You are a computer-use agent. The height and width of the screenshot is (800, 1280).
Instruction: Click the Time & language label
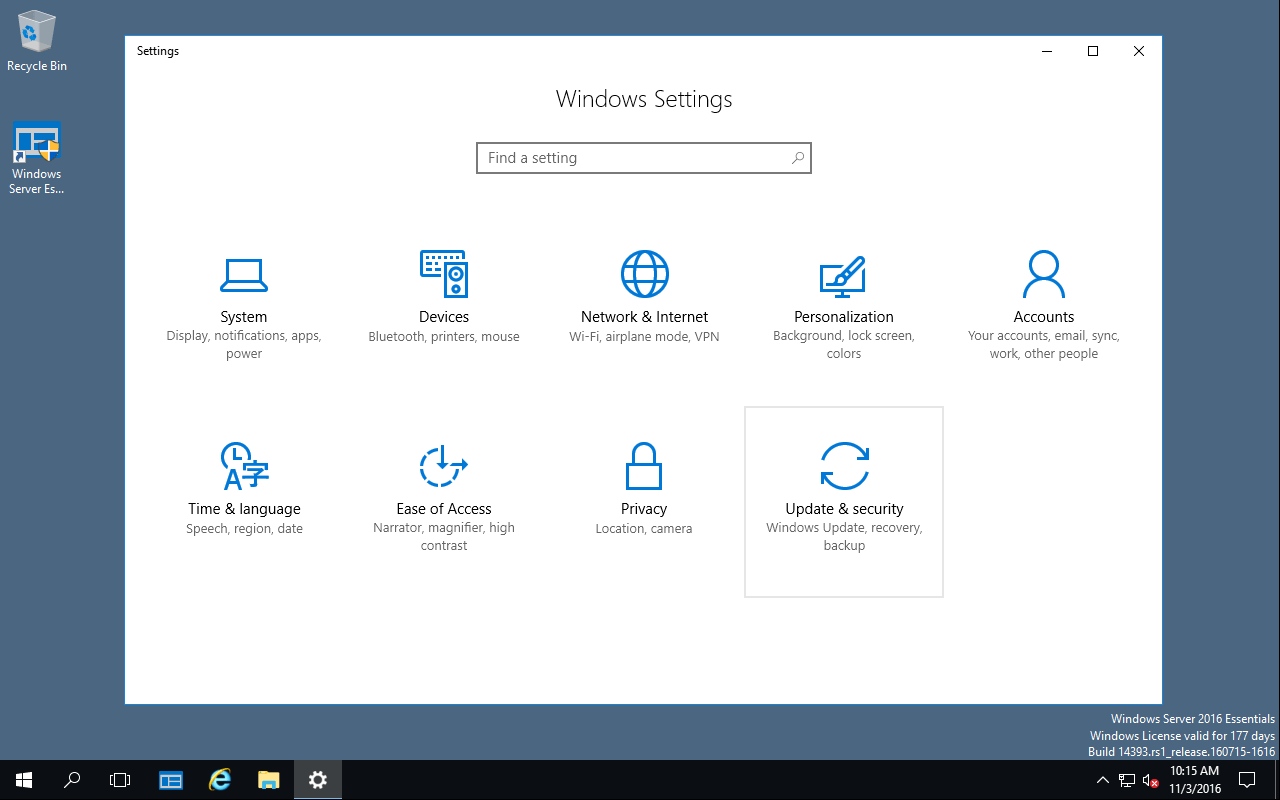click(244, 508)
